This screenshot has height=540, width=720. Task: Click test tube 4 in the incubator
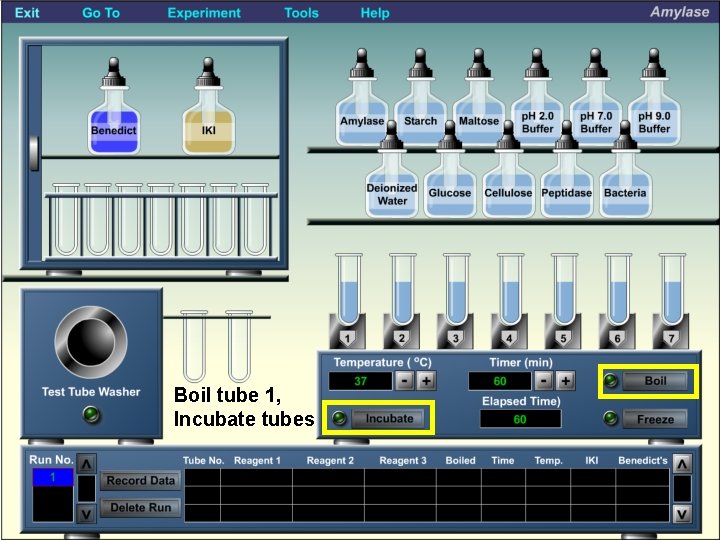pyautogui.click(x=511, y=290)
